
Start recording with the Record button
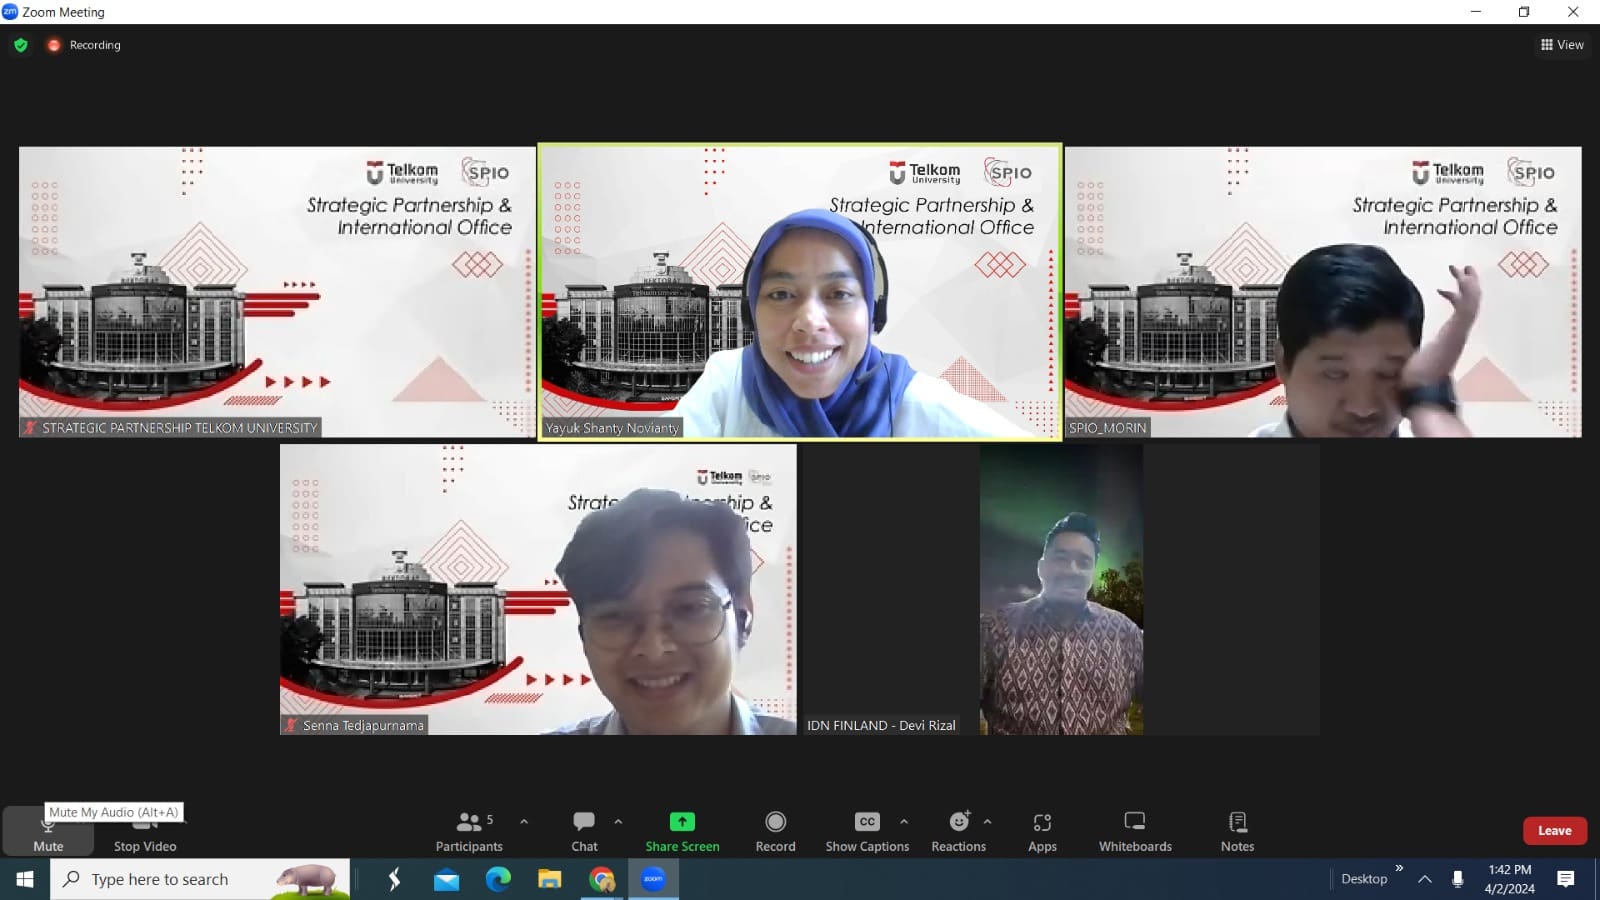(x=775, y=831)
